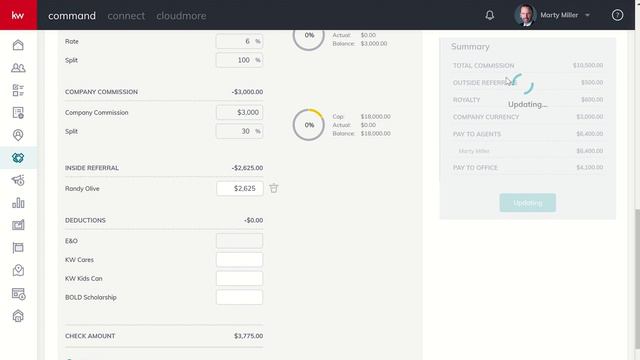Click the BOLD Scholarship deduction field

pyautogui.click(x=239, y=297)
